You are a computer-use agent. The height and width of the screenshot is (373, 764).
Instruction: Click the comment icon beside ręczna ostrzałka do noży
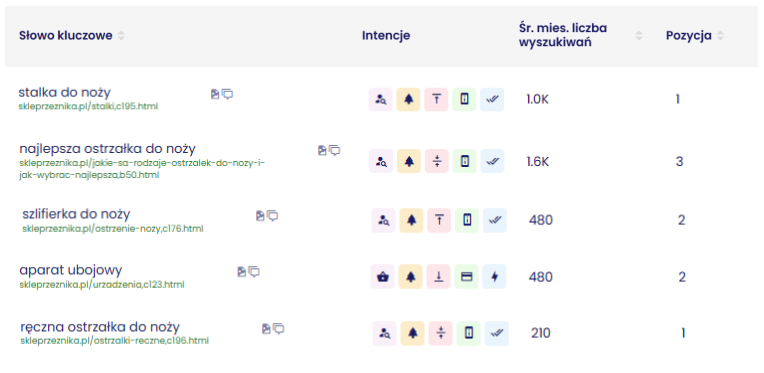(278, 329)
